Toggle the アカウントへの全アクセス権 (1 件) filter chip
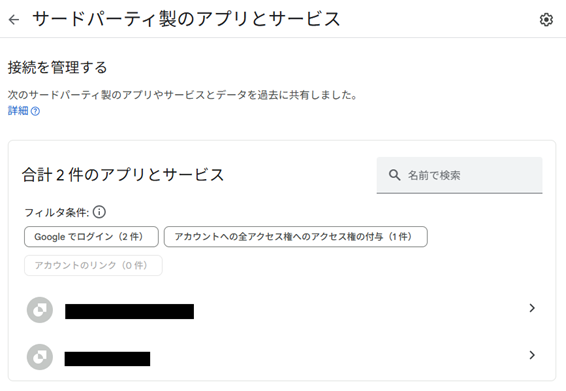566x391 pixels. coord(296,237)
